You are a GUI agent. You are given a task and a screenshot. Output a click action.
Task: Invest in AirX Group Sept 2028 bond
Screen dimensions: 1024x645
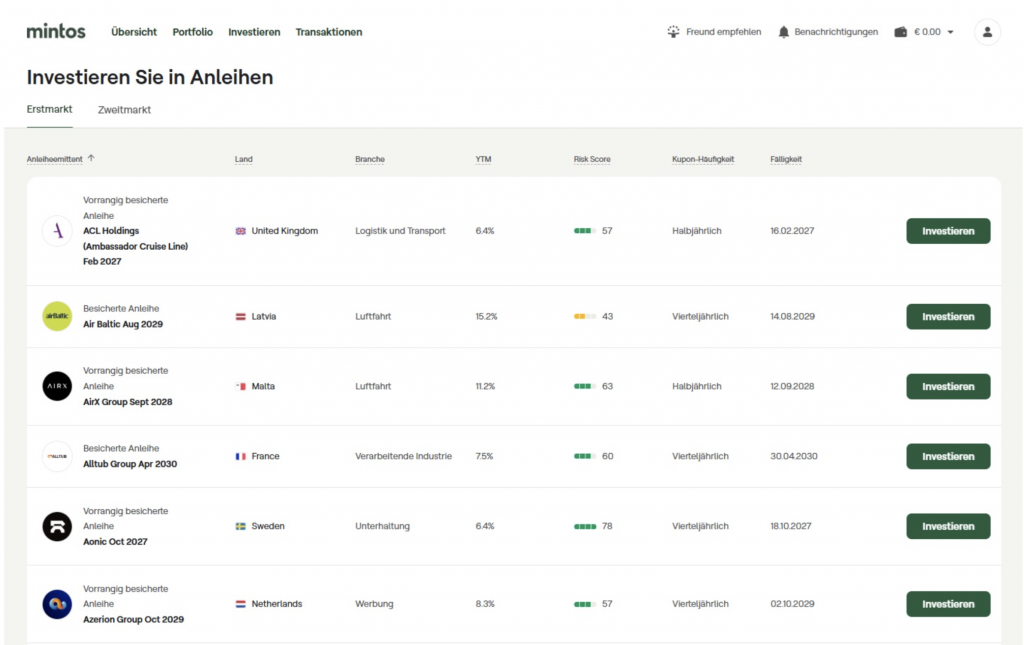(948, 386)
